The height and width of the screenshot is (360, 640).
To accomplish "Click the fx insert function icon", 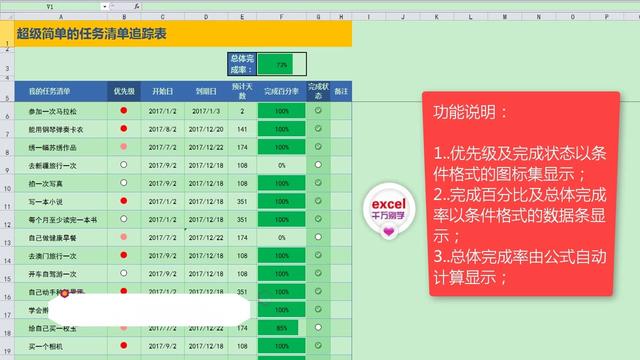I will click(136, 6).
